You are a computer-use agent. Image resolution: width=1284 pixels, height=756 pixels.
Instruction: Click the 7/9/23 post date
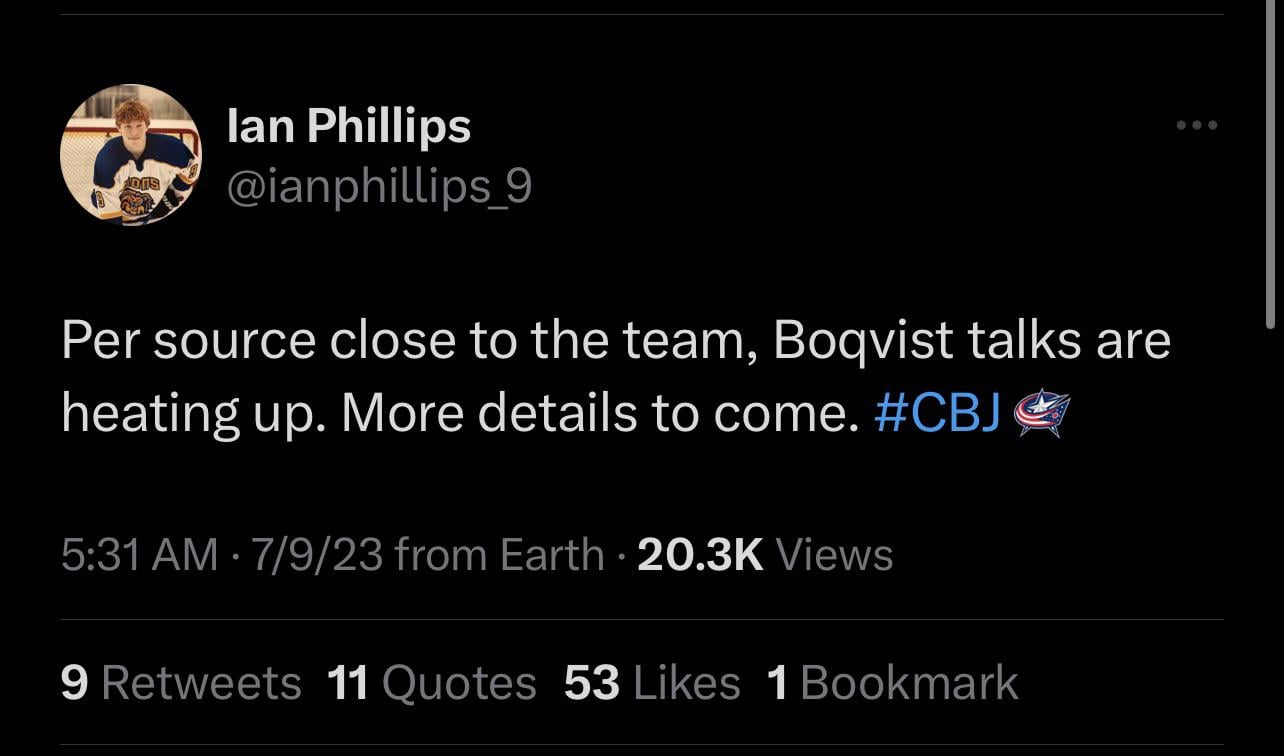(x=317, y=554)
